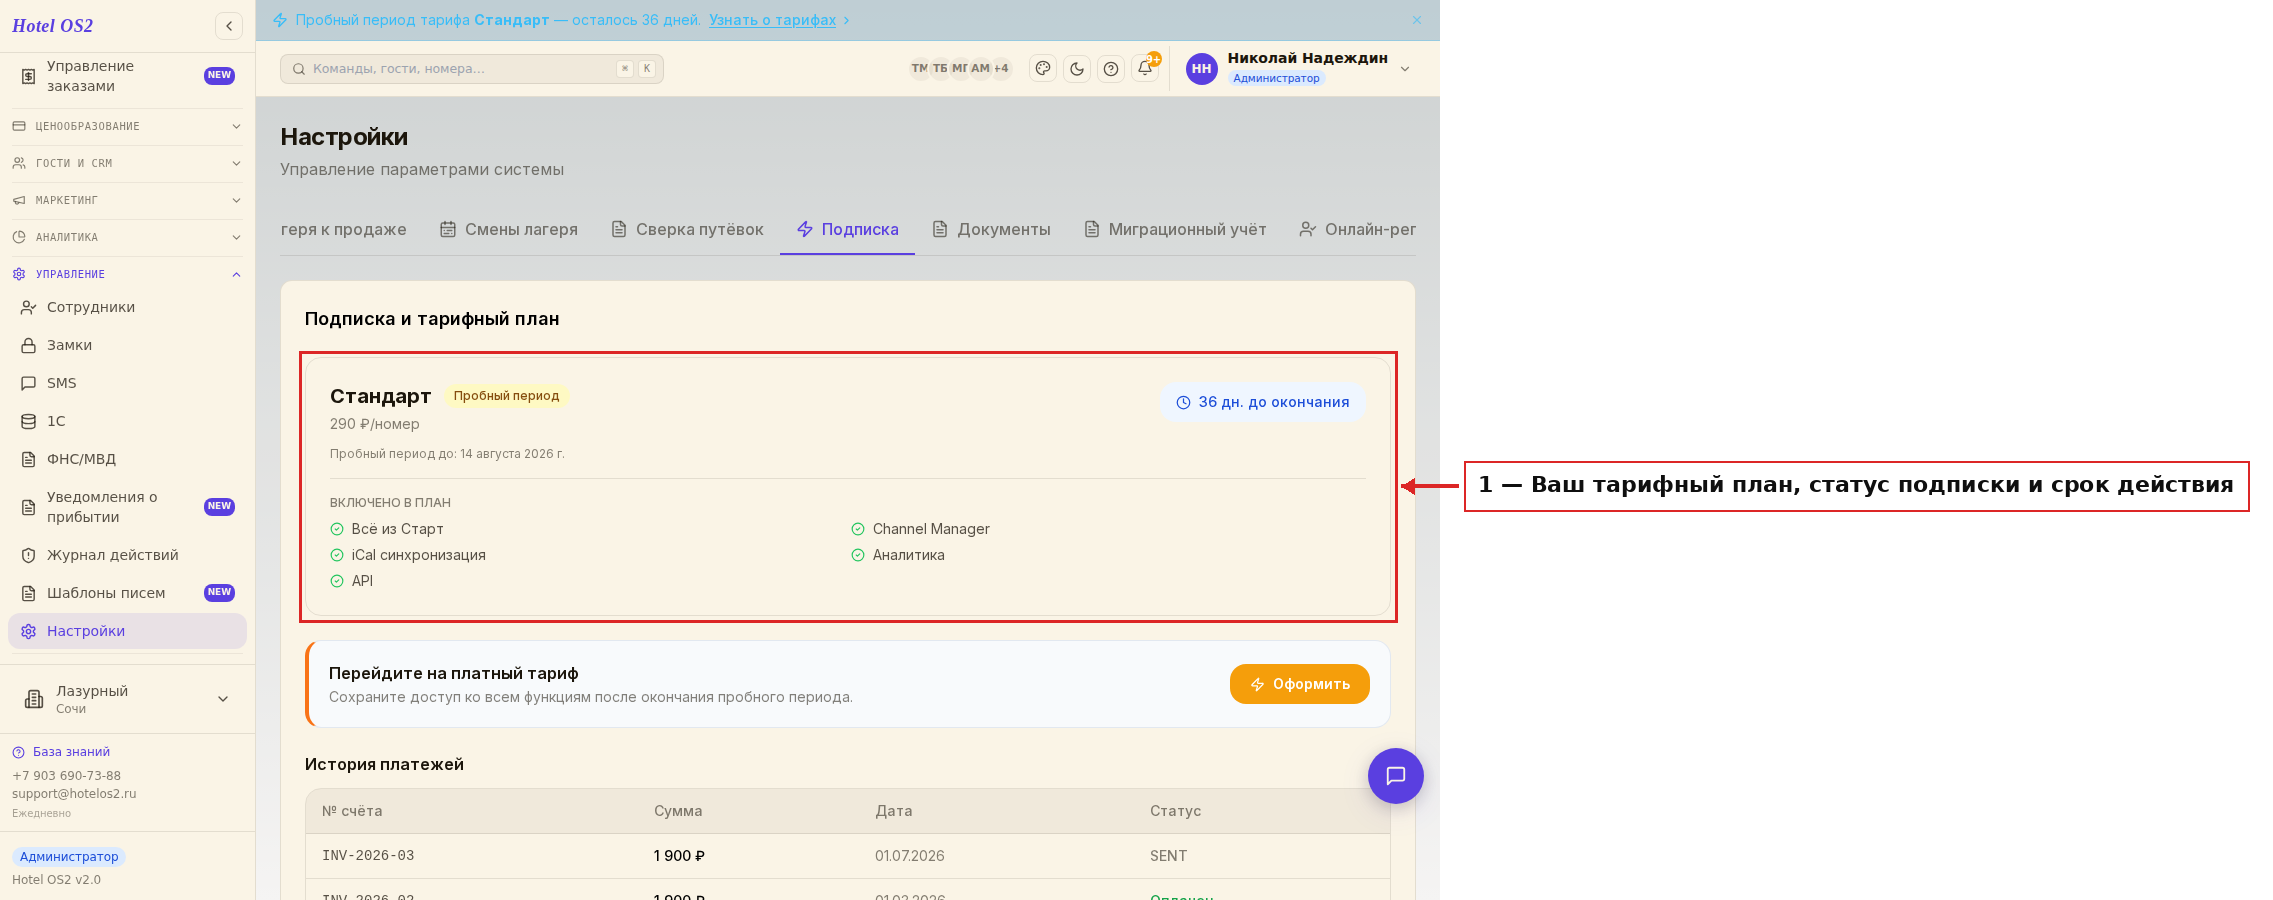Open the color theme palette icon
Viewport: 2273px width, 900px height.
[1043, 69]
